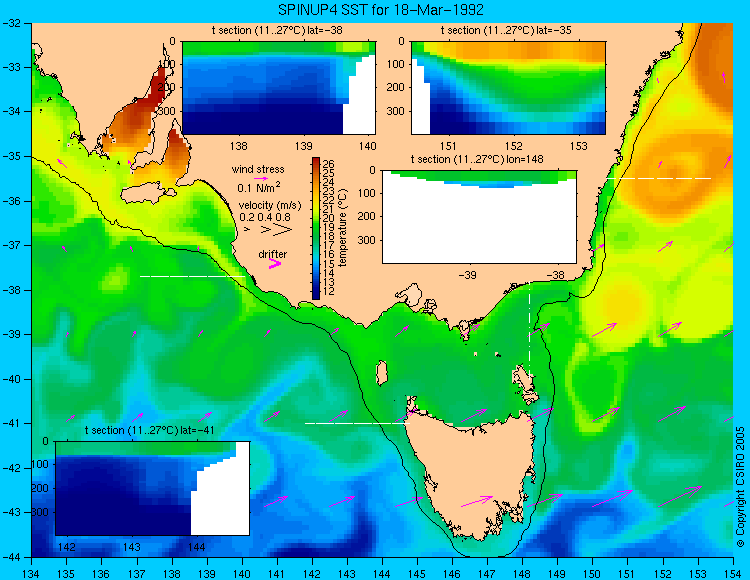This screenshot has height=580, width=750.
Task: Click the main map longitude label 147
Action: tap(487, 574)
